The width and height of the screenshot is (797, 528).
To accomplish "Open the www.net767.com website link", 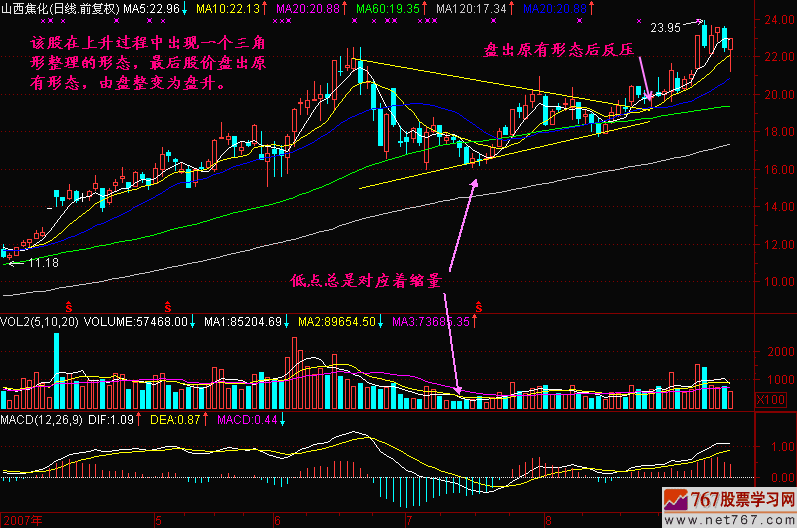I will (740, 519).
